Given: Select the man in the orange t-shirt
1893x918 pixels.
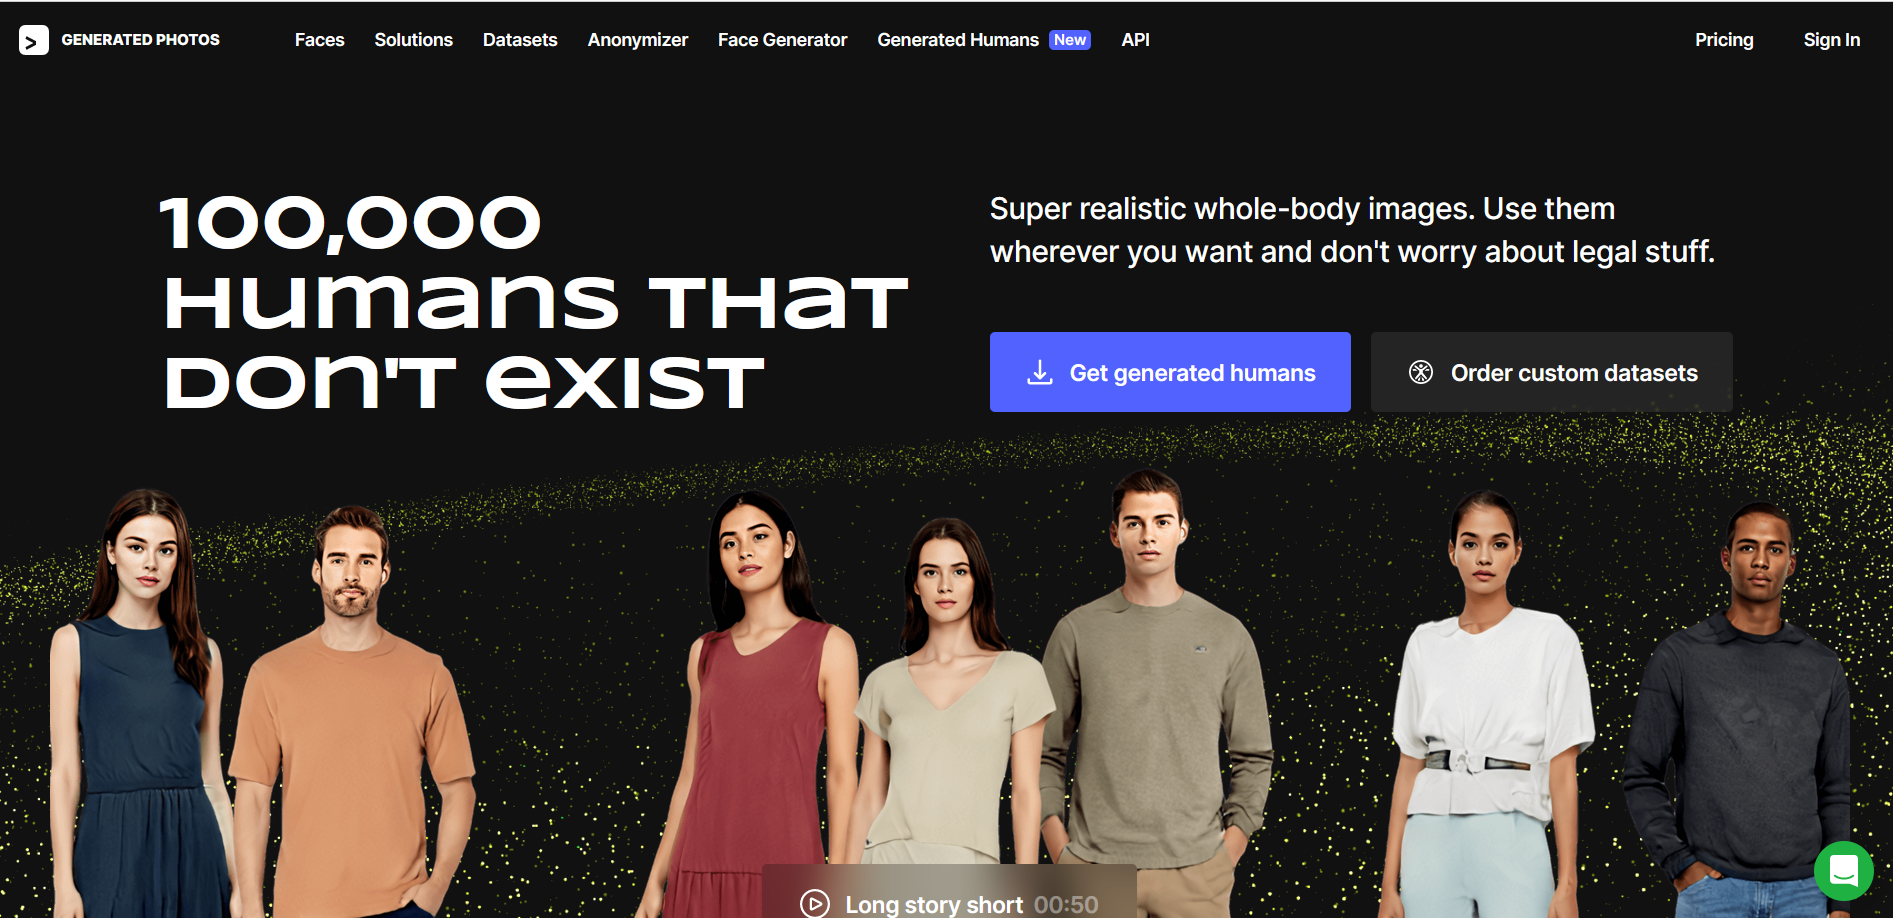Looking at the screenshot, I should (350, 712).
